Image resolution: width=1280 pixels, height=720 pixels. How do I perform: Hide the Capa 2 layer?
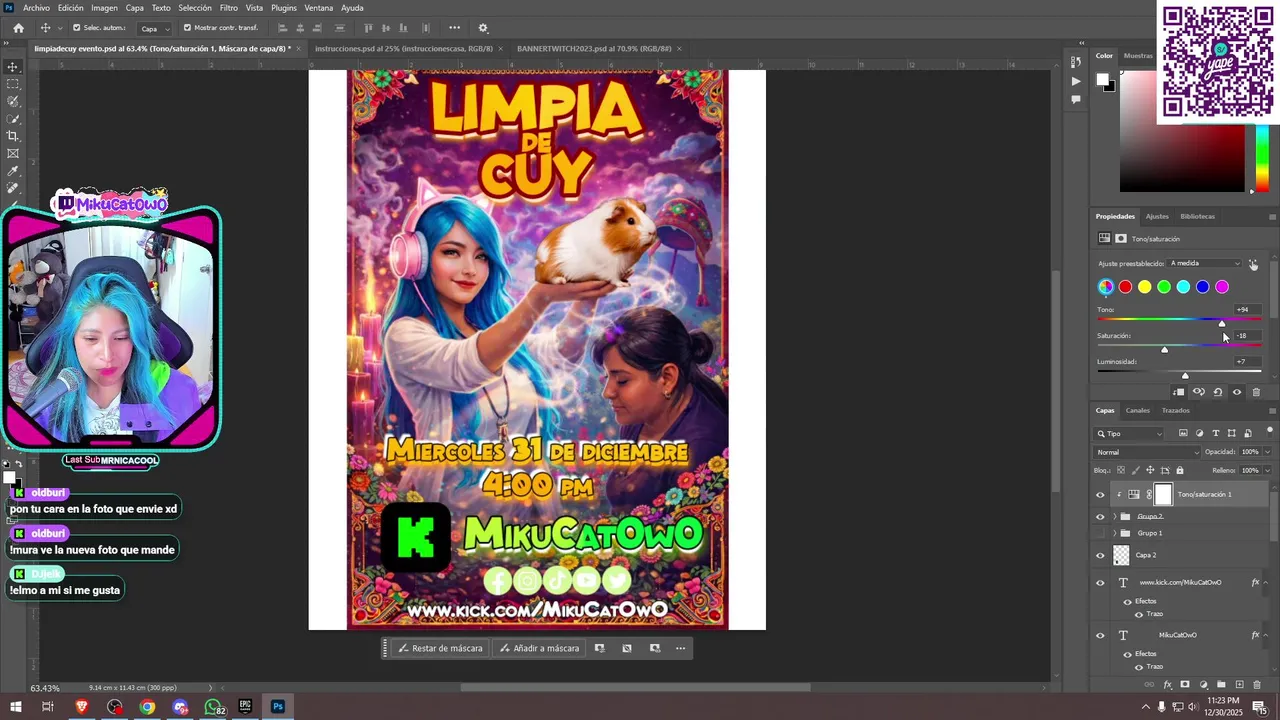(x=1100, y=555)
